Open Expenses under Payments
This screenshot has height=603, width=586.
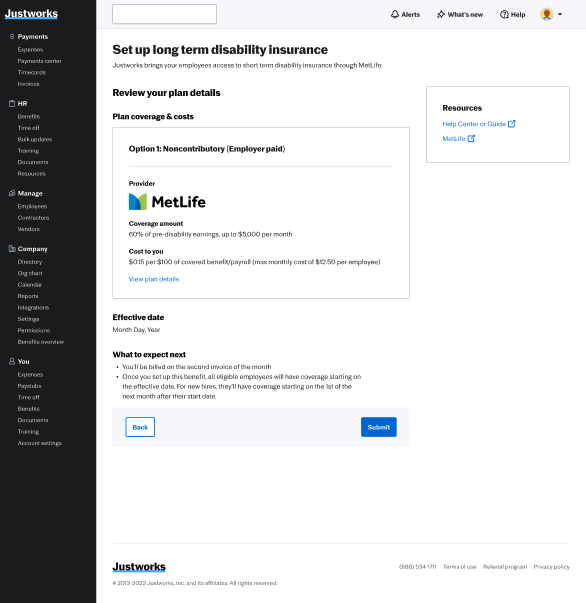pos(30,50)
